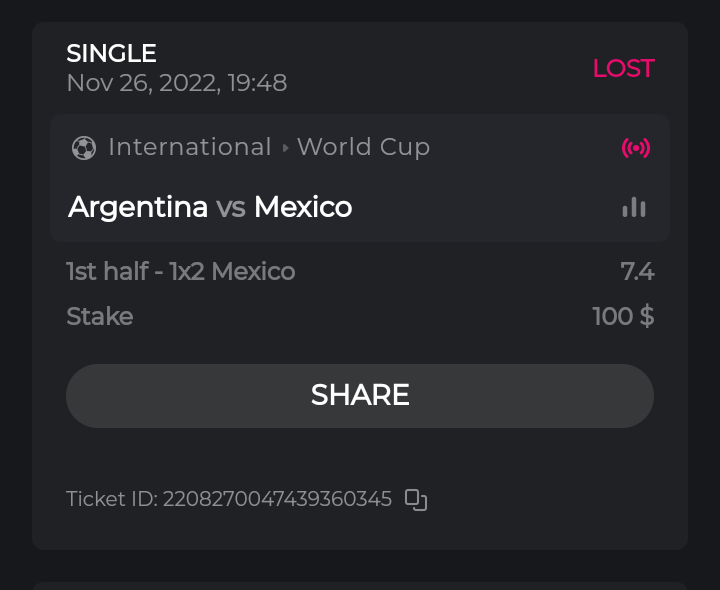Show match statistics bar chart icon
Image resolution: width=720 pixels, height=590 pixels.
634,207
